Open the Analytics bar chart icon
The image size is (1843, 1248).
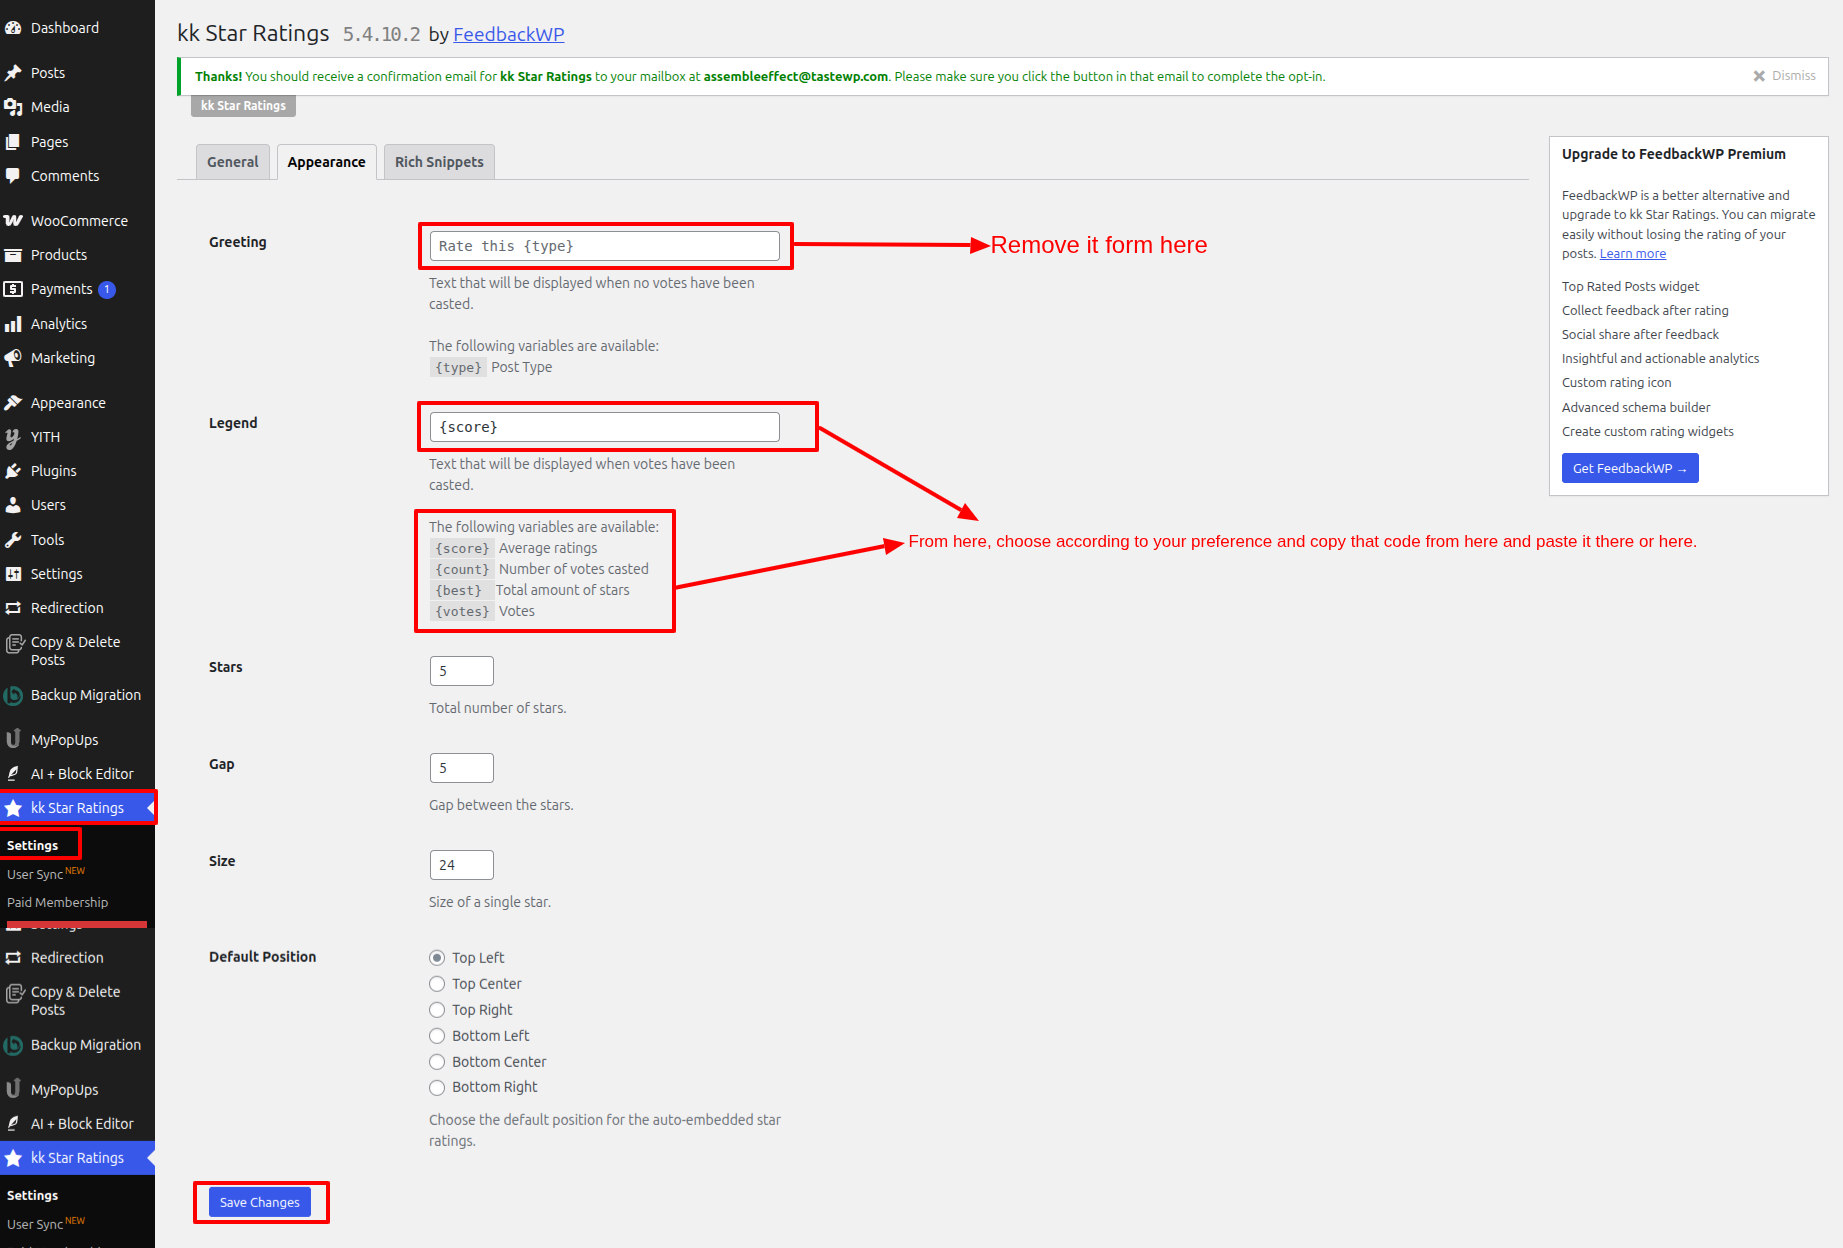coord(13,324)
